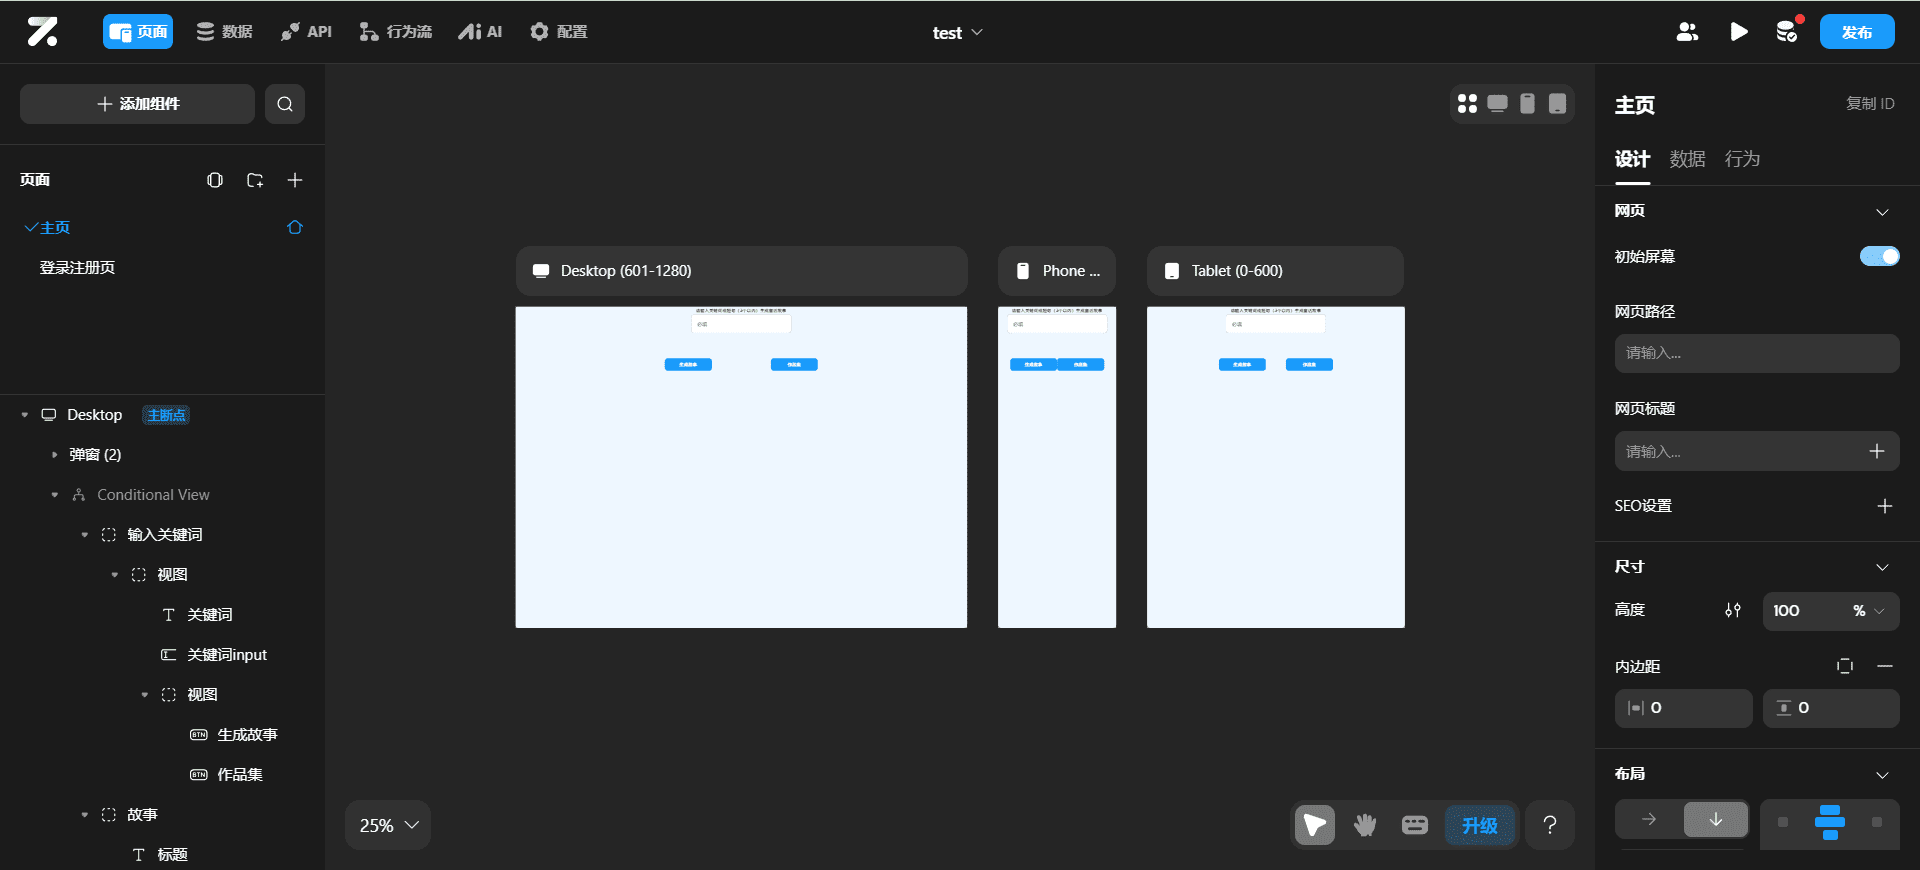
Task: Click the 升级 upgrade button
Action: point(1480,825)
